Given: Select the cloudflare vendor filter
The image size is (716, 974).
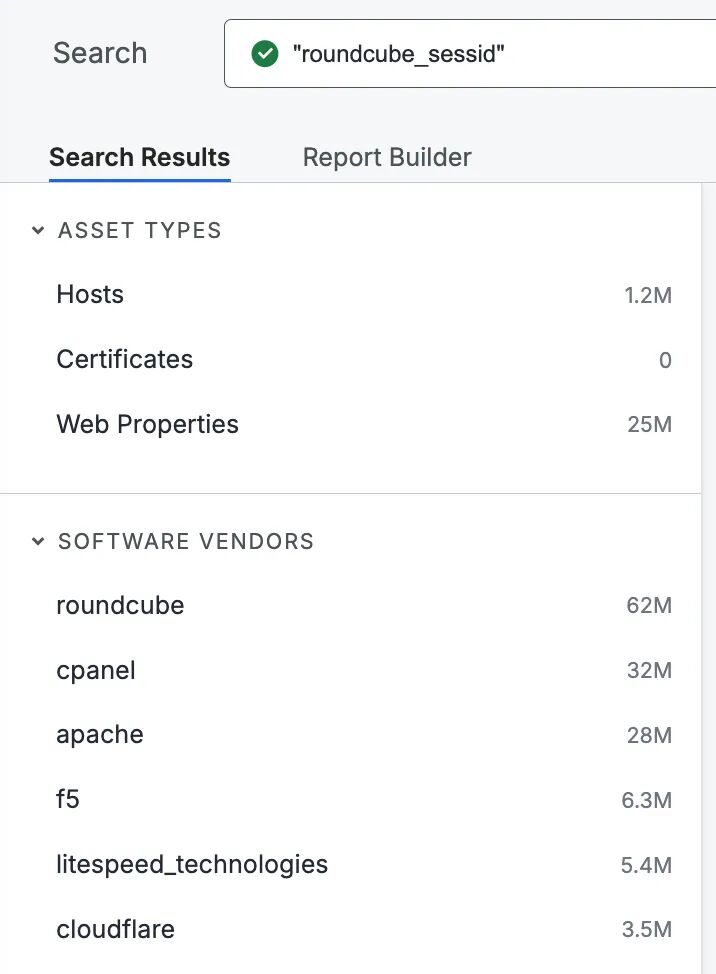Looking at the screenshot, I should click(115, 929).
